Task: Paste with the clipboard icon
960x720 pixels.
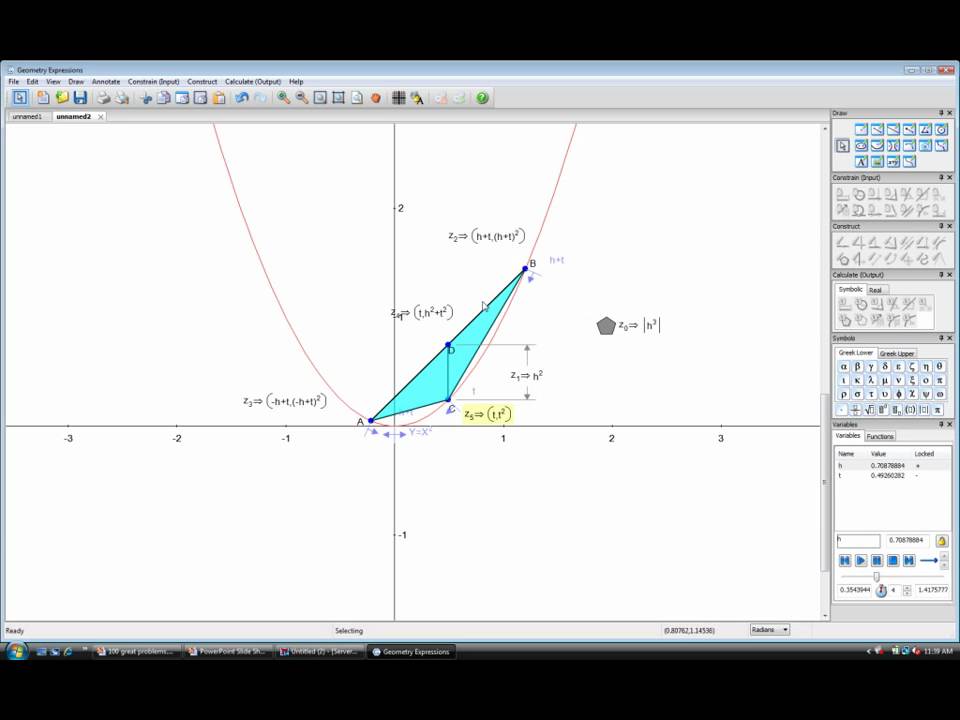Action: click(x=219, y=98)
